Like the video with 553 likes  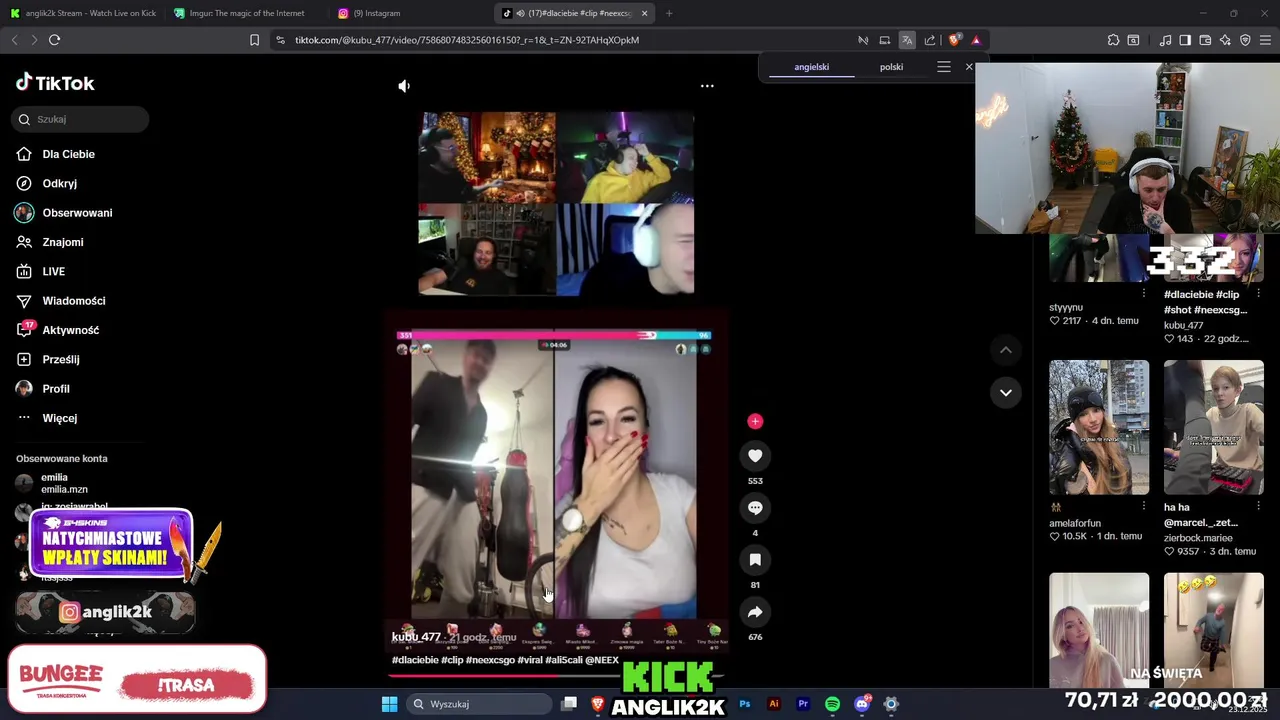pyautogui.click(x=755, y=456)
